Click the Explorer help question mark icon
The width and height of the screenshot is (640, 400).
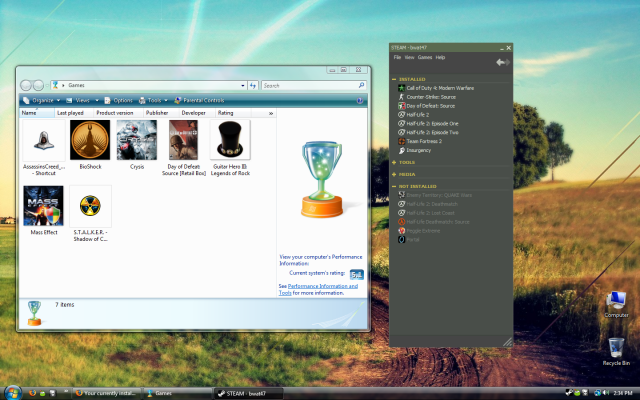(x=360, y=100)
